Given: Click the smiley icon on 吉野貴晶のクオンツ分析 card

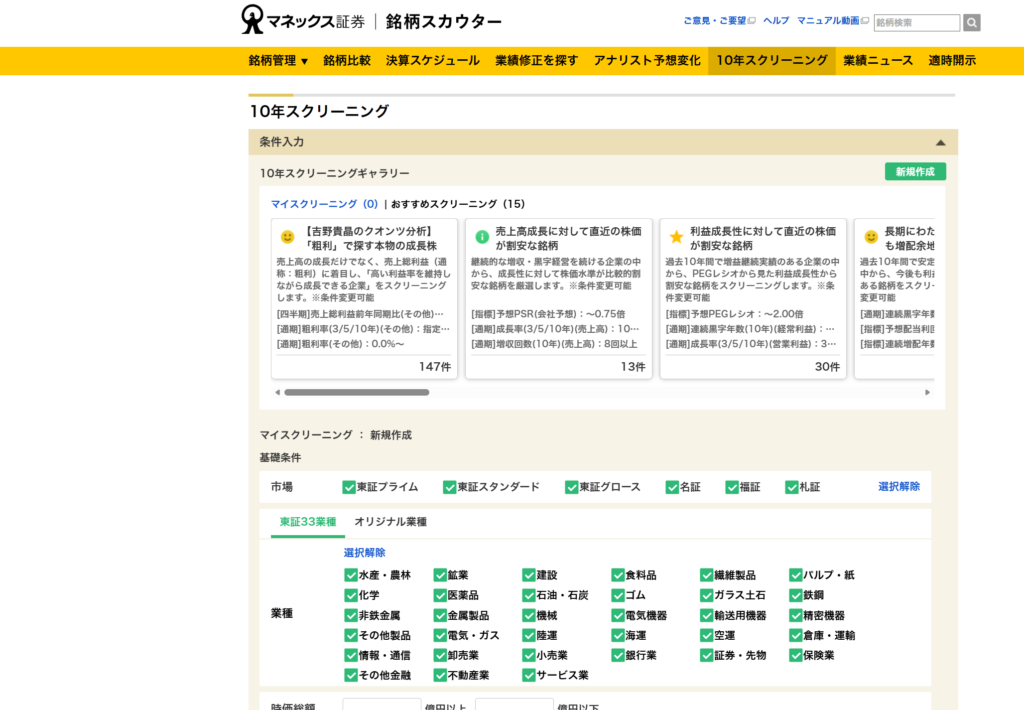Looking at the screenshot, I should click(287, 237).
